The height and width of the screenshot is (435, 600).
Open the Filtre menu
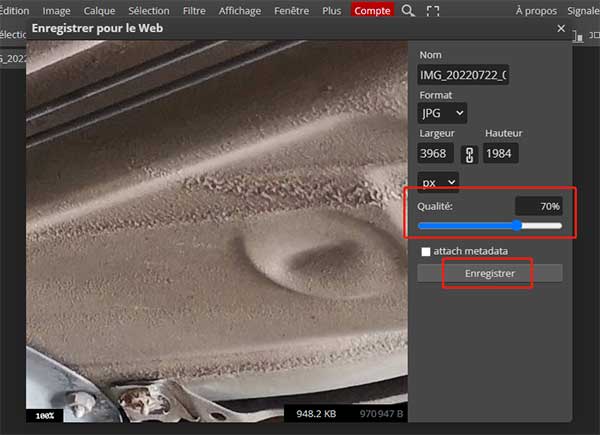194,11
